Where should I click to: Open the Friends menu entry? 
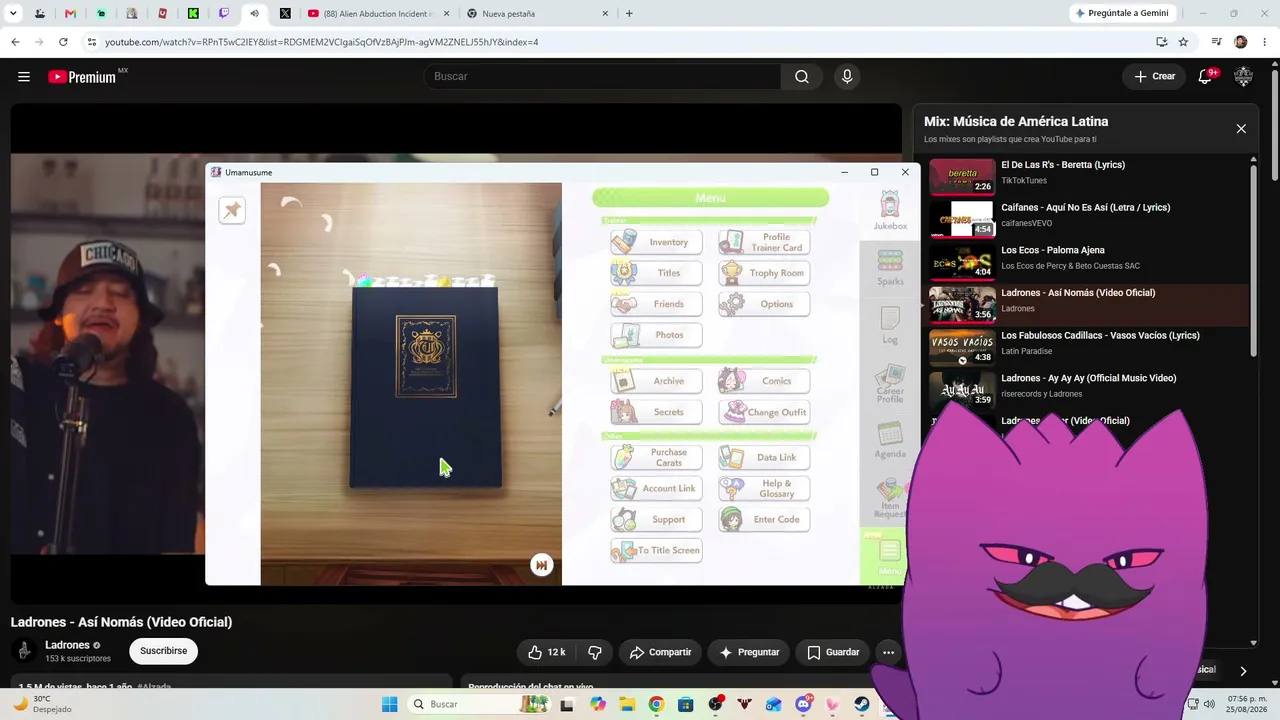pos(656,304)
